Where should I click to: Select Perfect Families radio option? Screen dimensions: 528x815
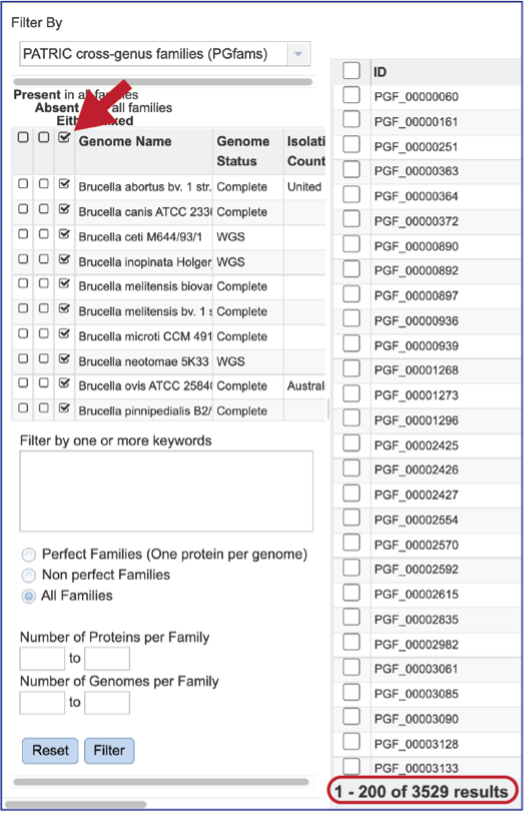[29, 555]
